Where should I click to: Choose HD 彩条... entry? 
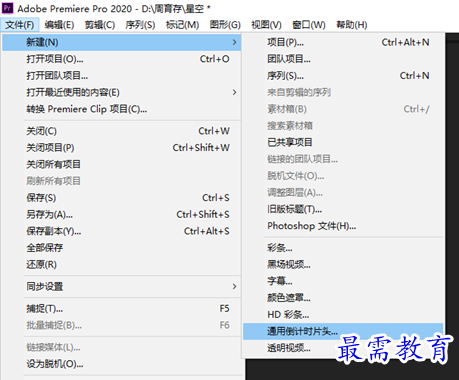[x=343, y=314]
